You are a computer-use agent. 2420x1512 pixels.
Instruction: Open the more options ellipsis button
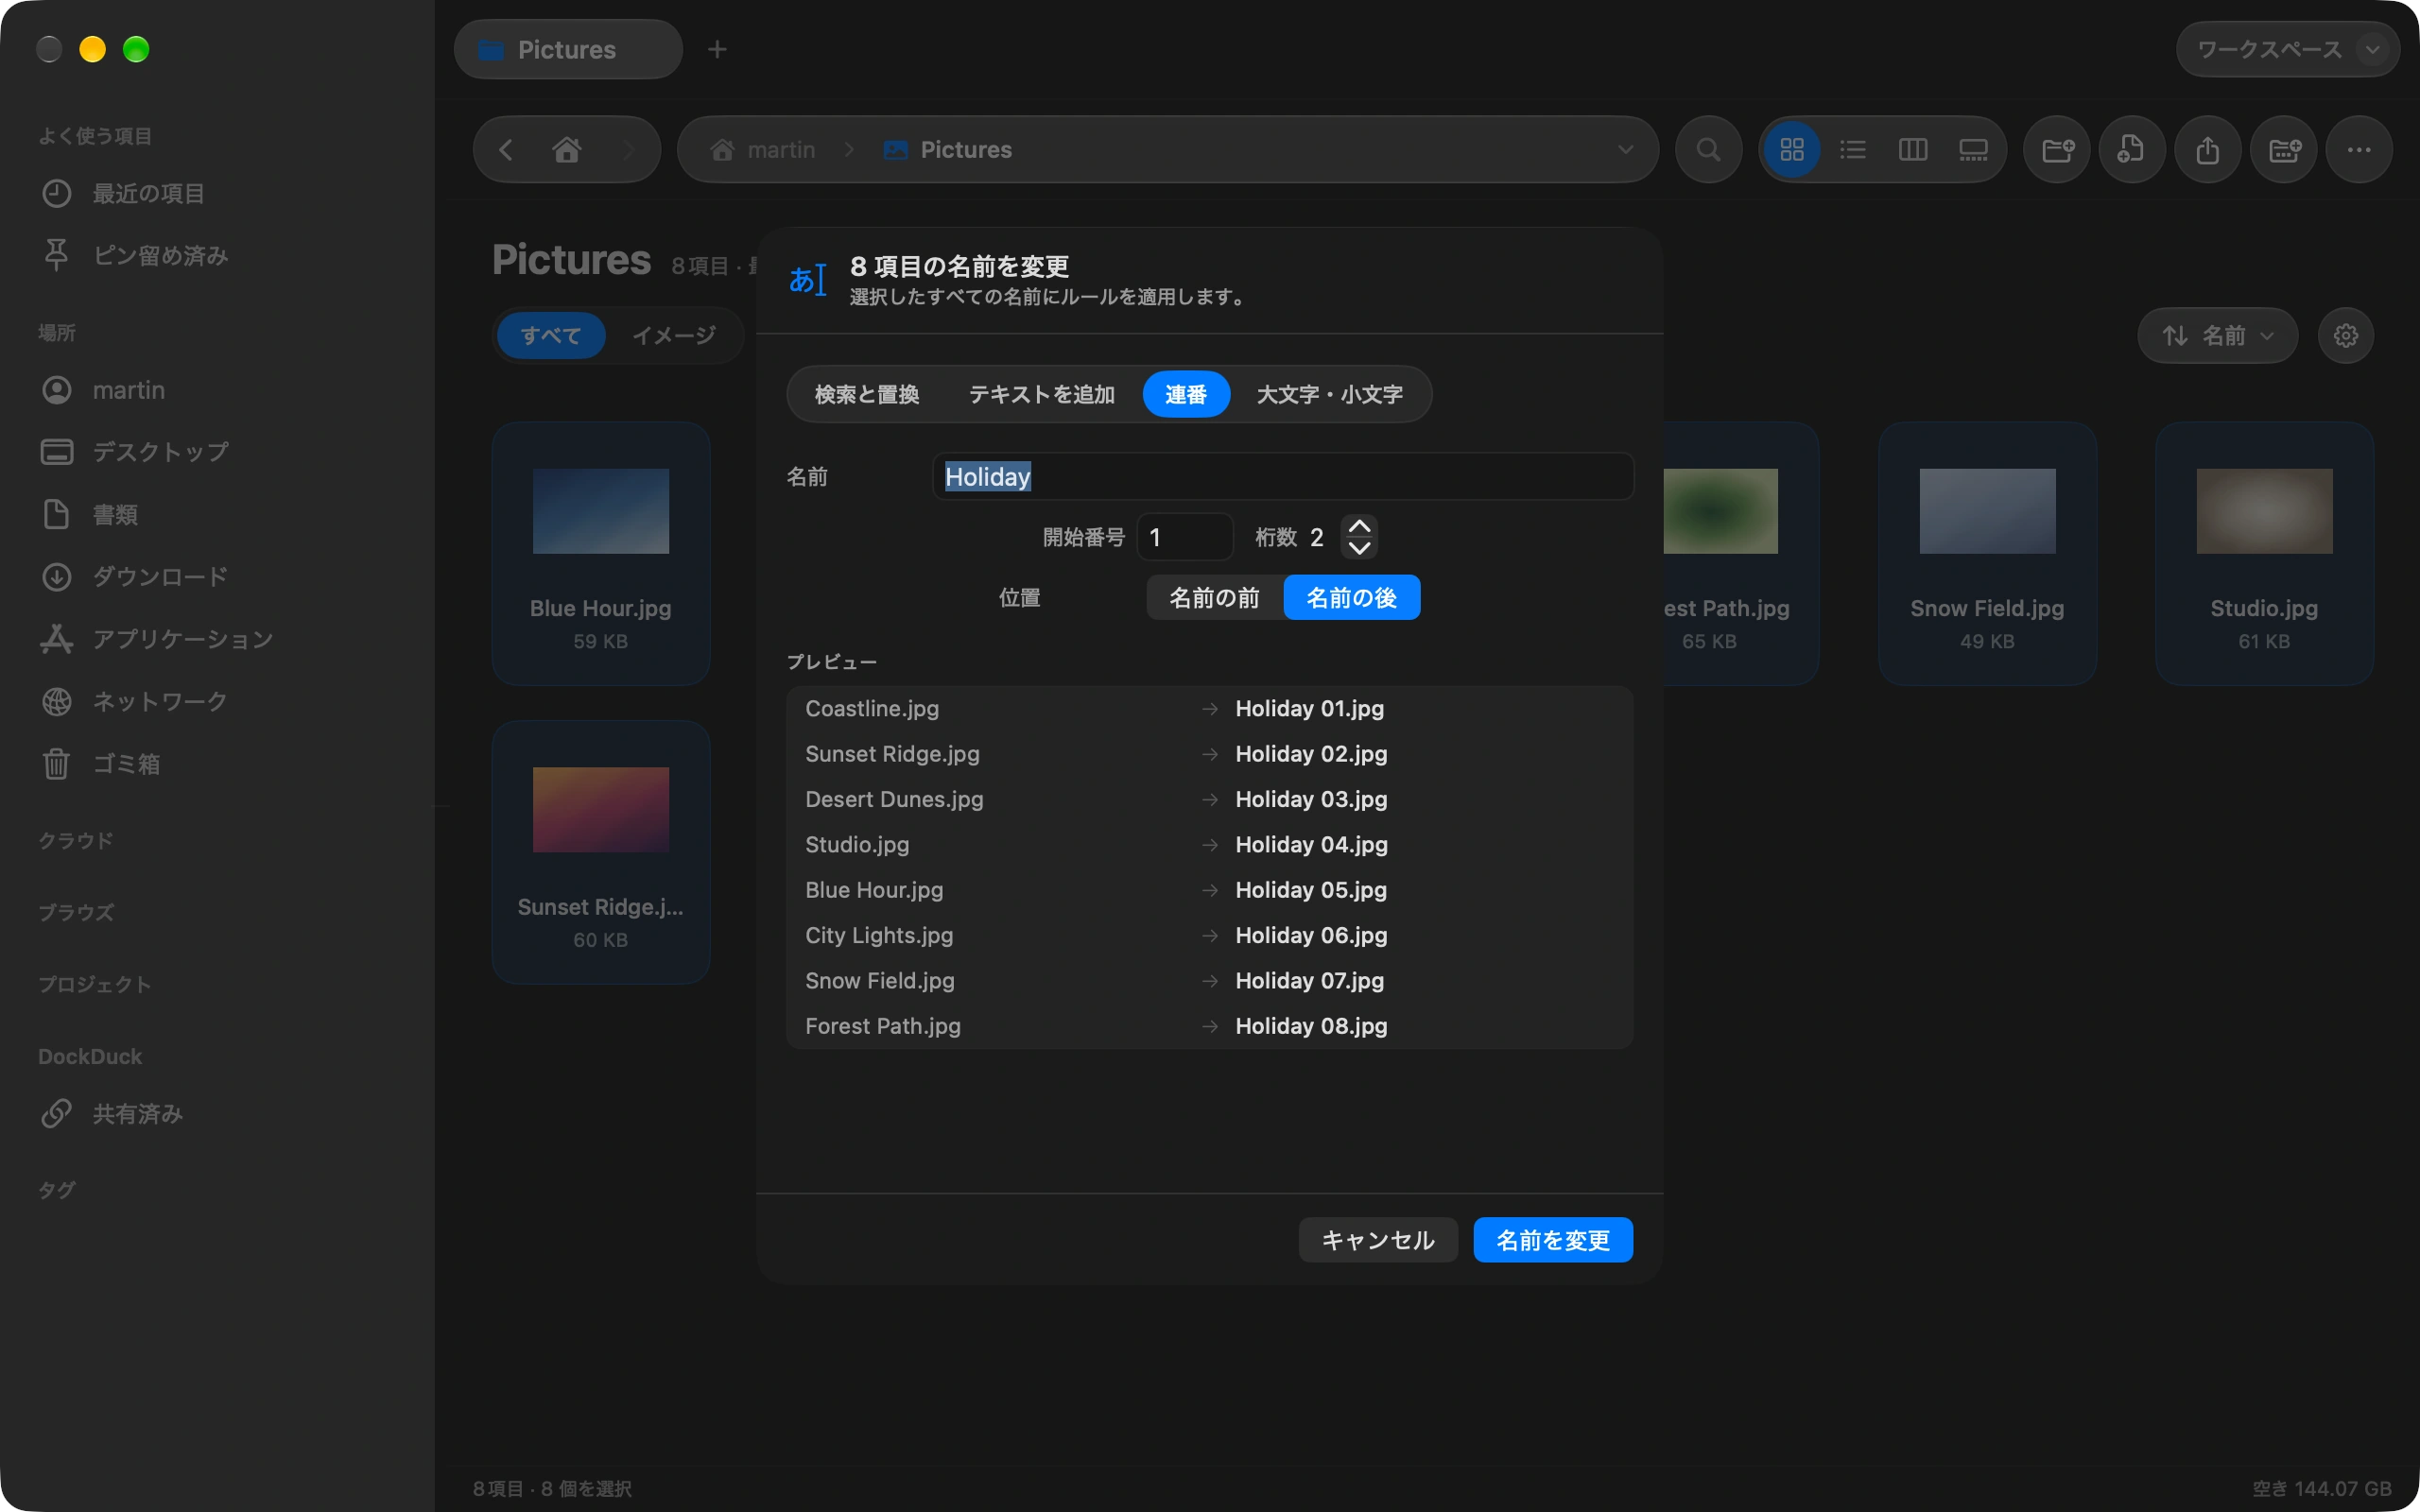2359,150
